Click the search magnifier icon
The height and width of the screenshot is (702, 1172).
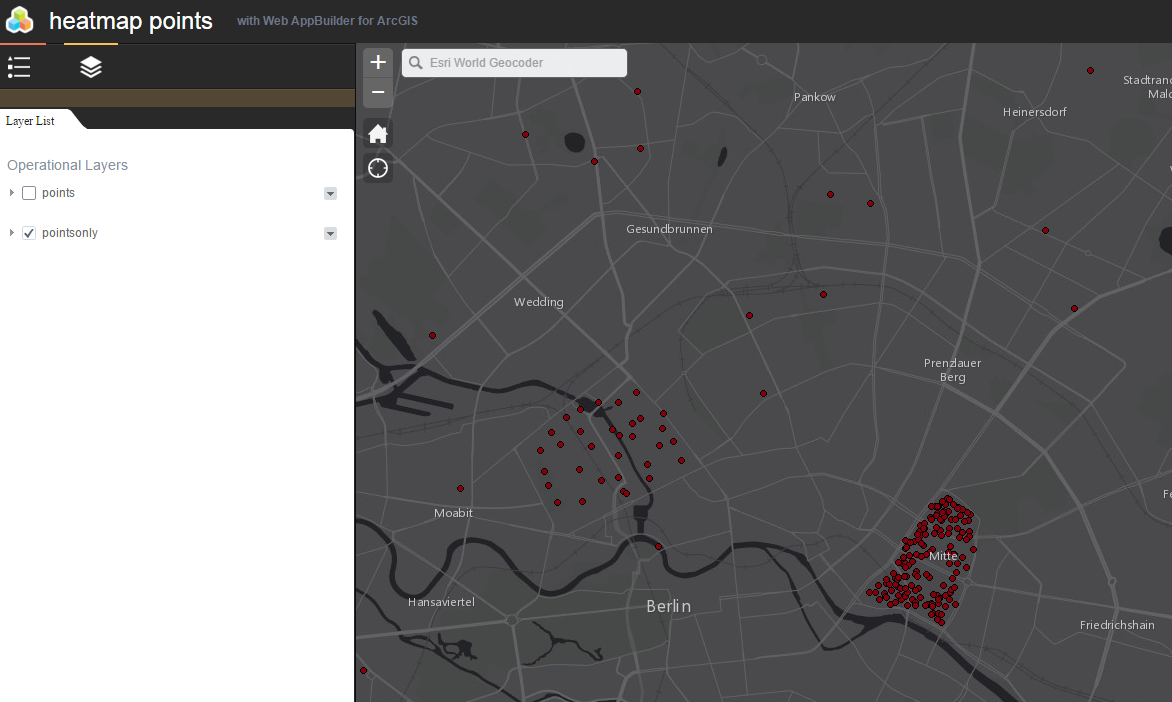(416, 63)
